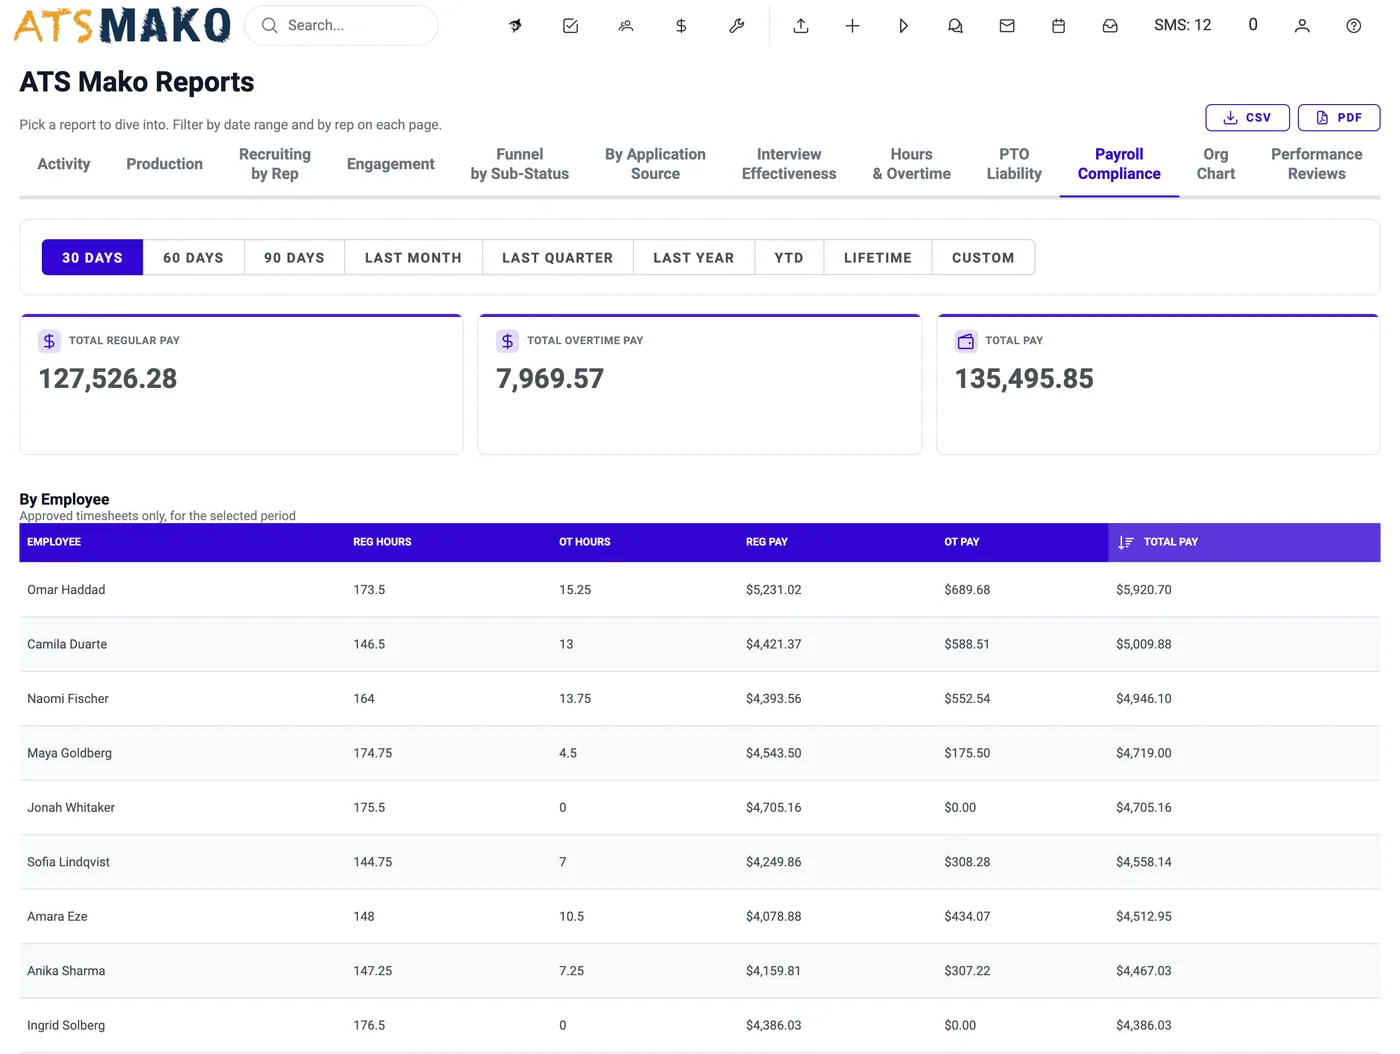Open the Engagement tab
This screenshot has width=1400, height=1054.
click(391, 164)
